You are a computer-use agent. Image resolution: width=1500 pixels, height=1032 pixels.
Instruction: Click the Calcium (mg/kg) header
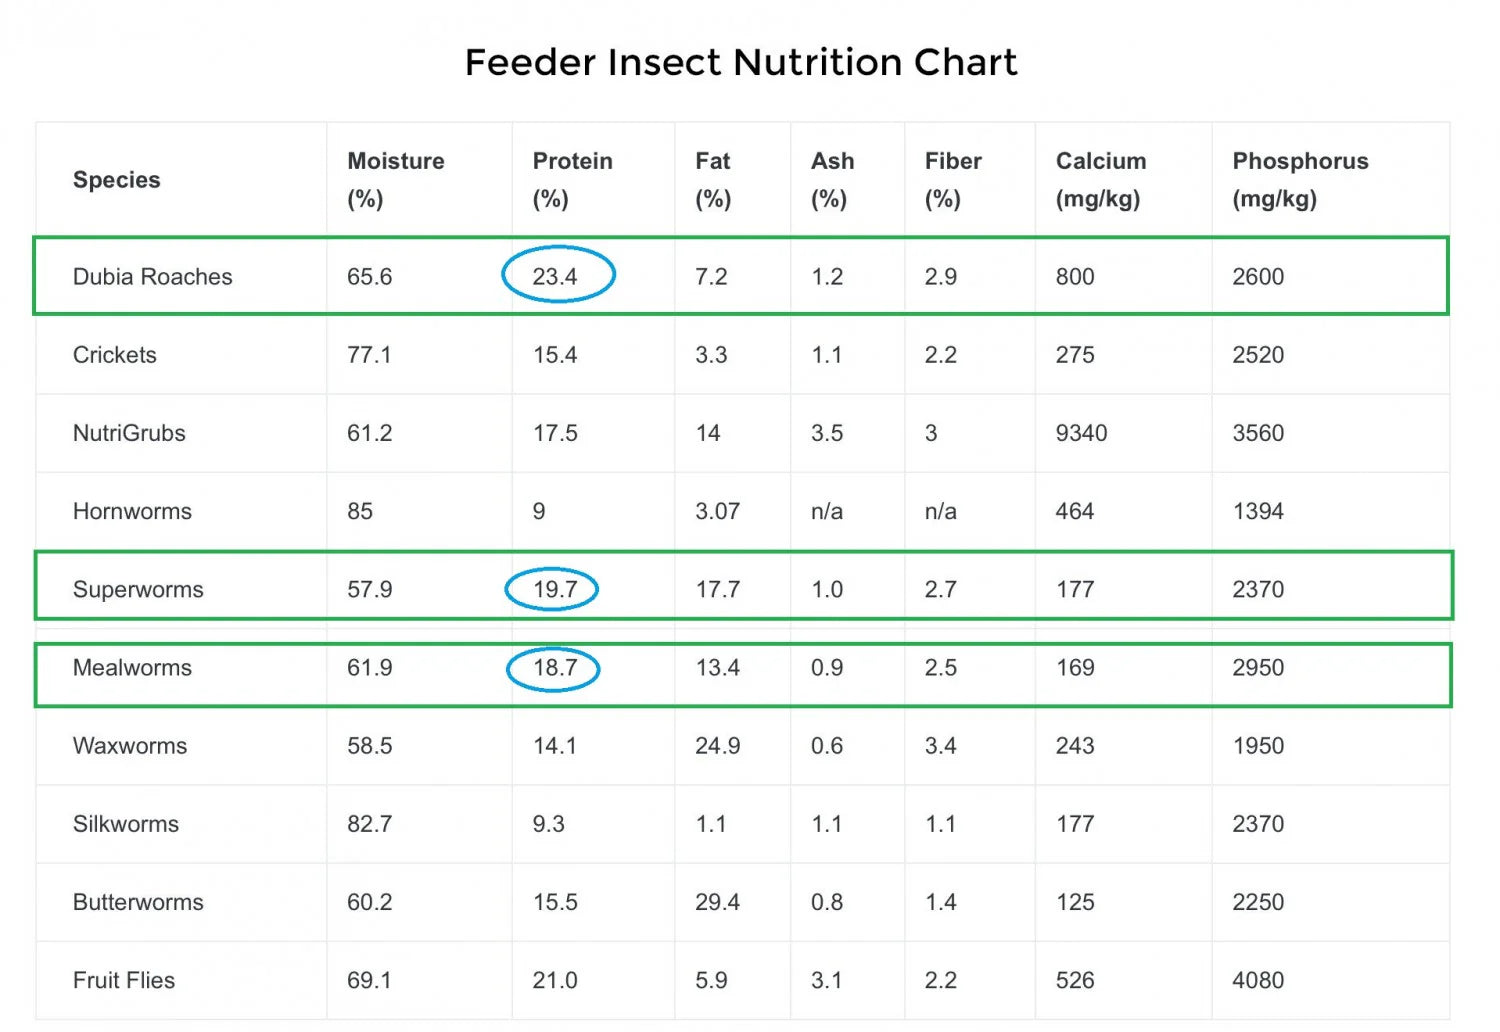pos(1100,179)
